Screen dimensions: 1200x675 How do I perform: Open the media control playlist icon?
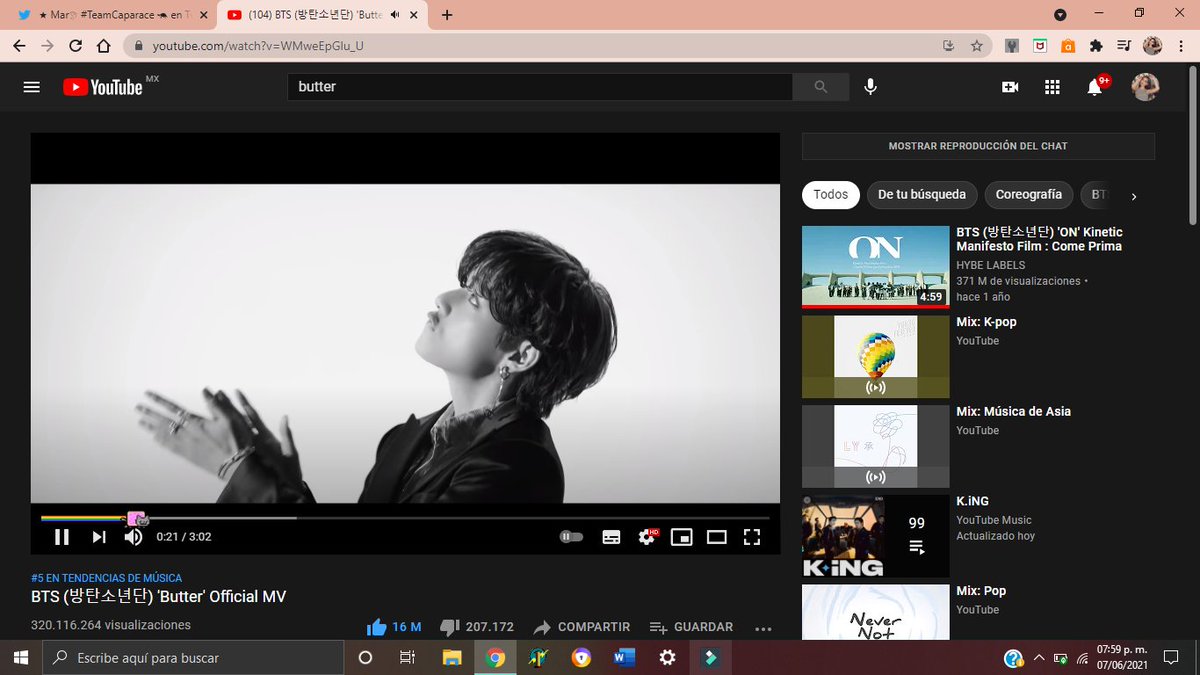pyautogui.click(x=1124, y=46)
